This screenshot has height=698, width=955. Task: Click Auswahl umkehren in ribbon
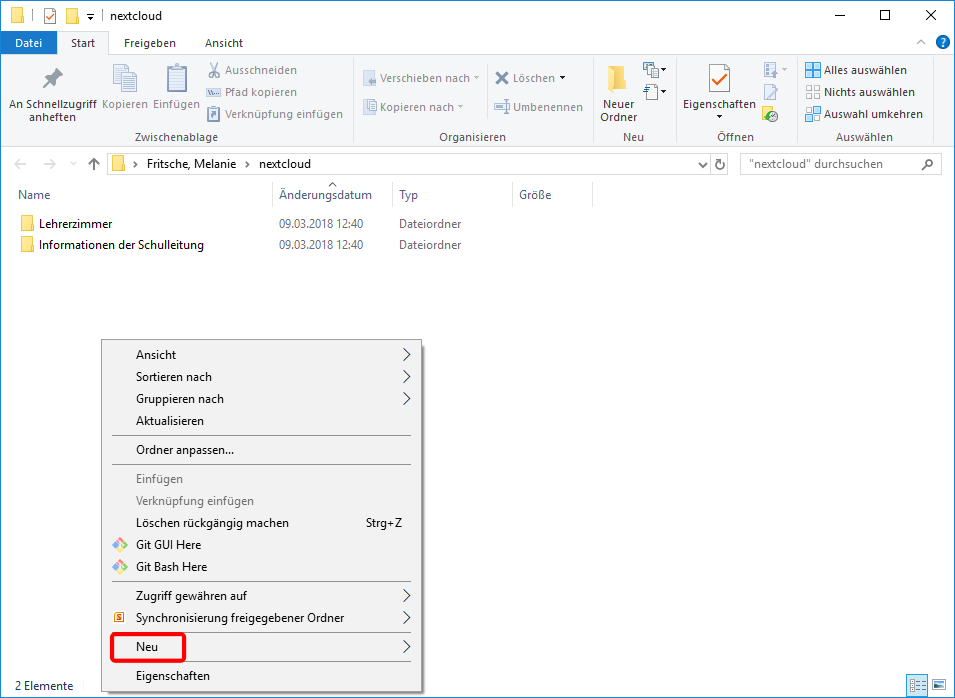(x=864, y=114)
